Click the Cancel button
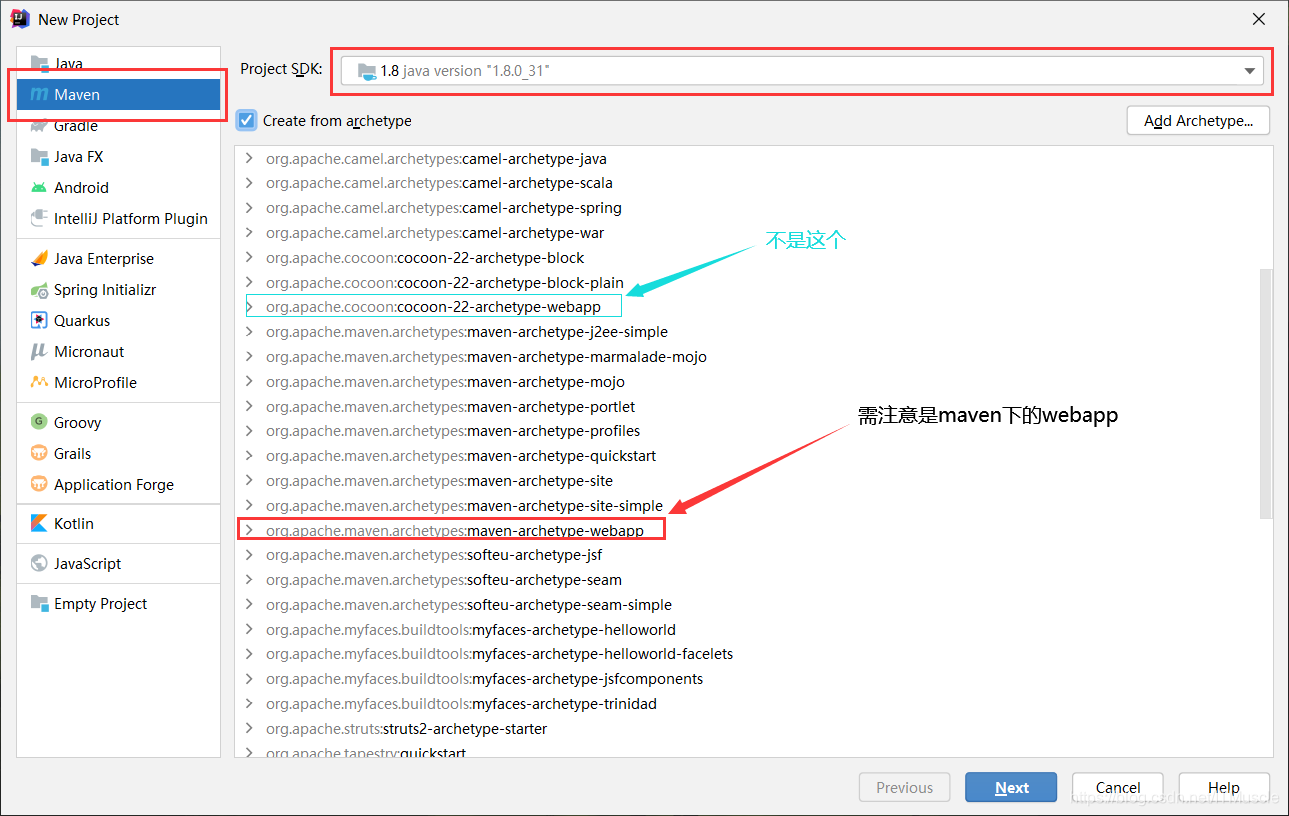 click(1118, 788)
